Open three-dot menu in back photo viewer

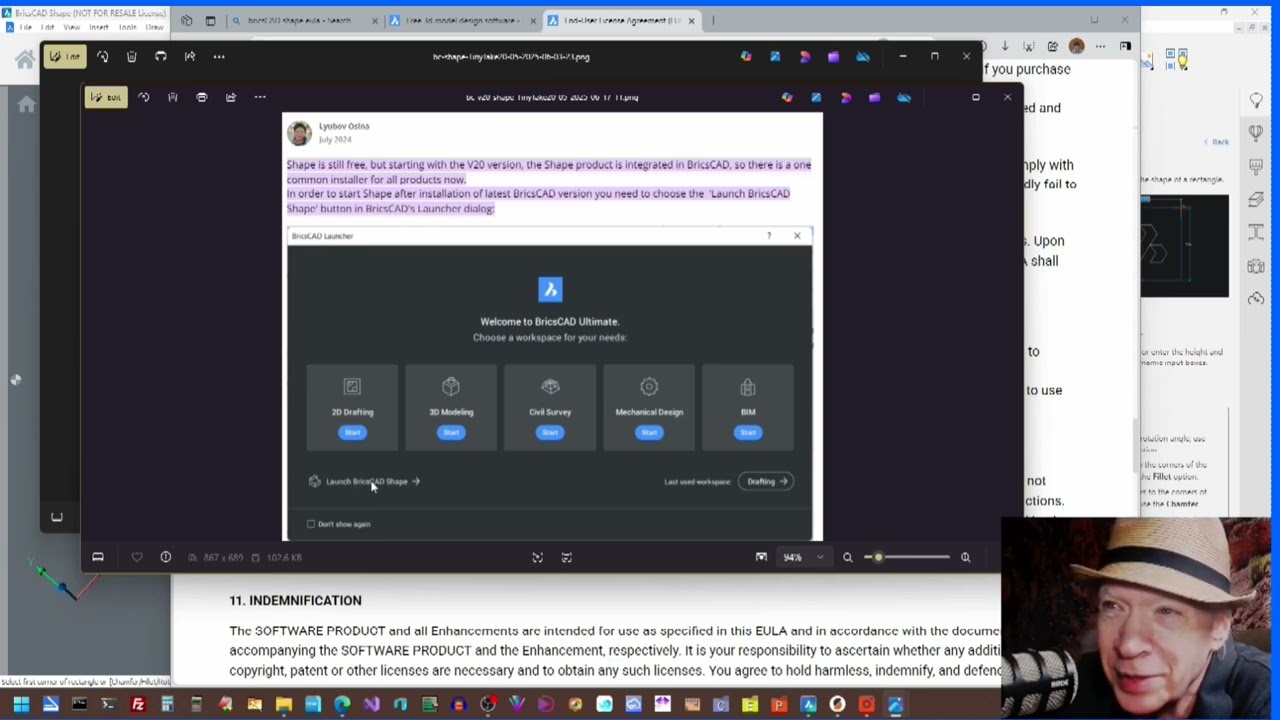(x=219, y=56)
